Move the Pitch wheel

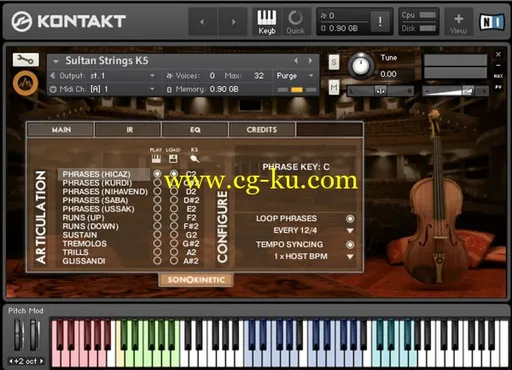(x=19, y=335)
